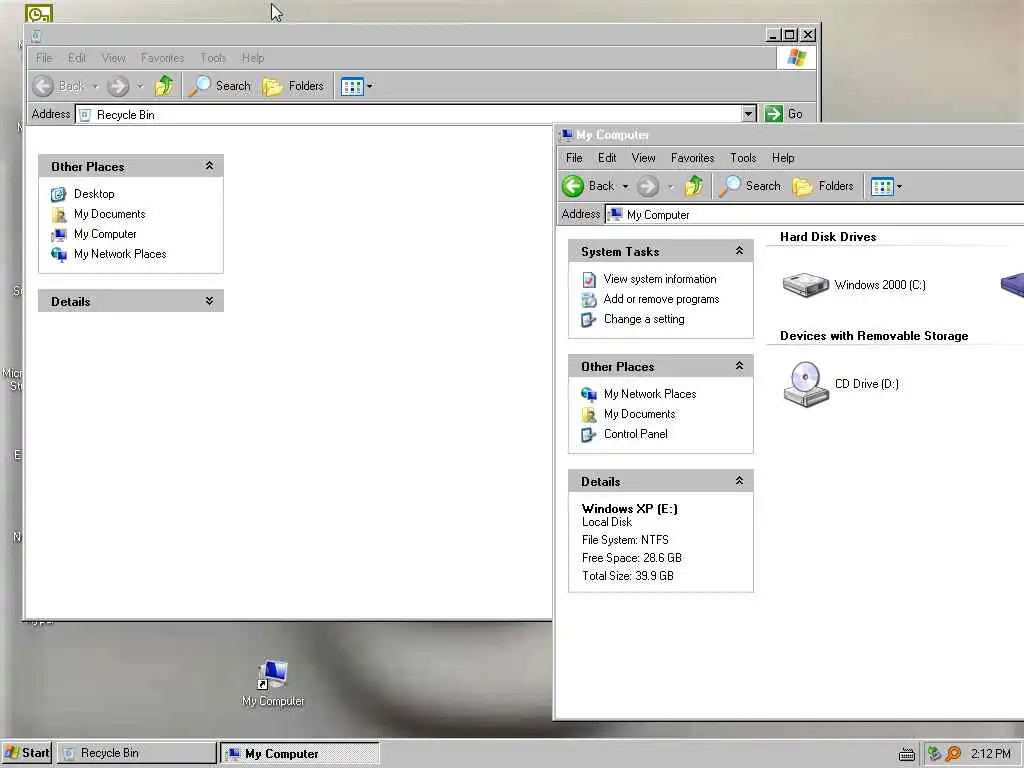The width and height of the screenshot is (1024, 768).
Task: Open My Documents in Recycle Bin Other Places
Action: [x=109, y=214]
